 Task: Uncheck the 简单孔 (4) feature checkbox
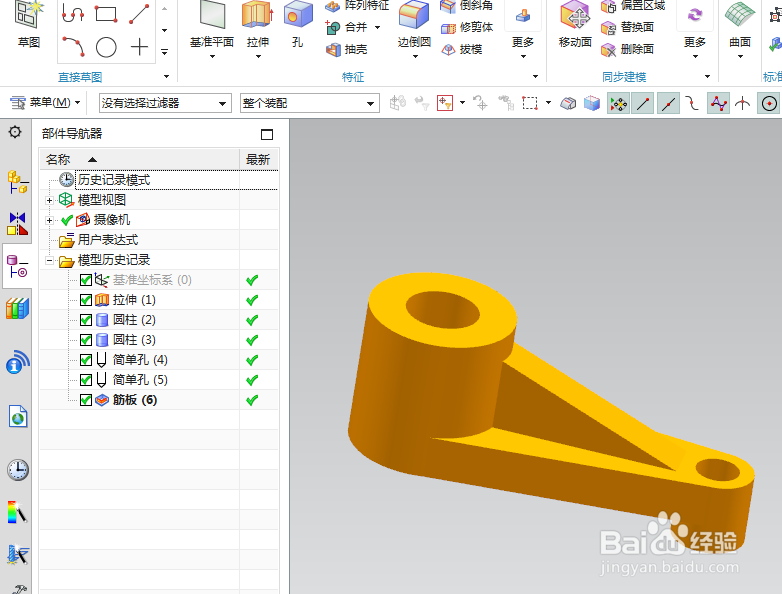click(86, 360)
